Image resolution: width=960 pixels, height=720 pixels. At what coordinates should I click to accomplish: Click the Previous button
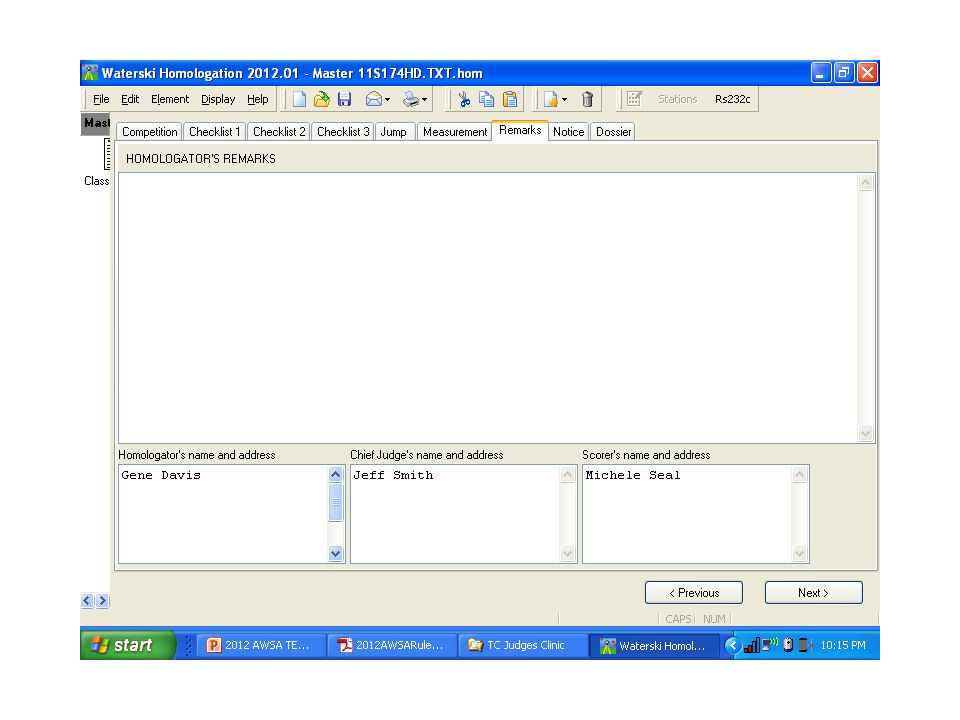point(694,593)
